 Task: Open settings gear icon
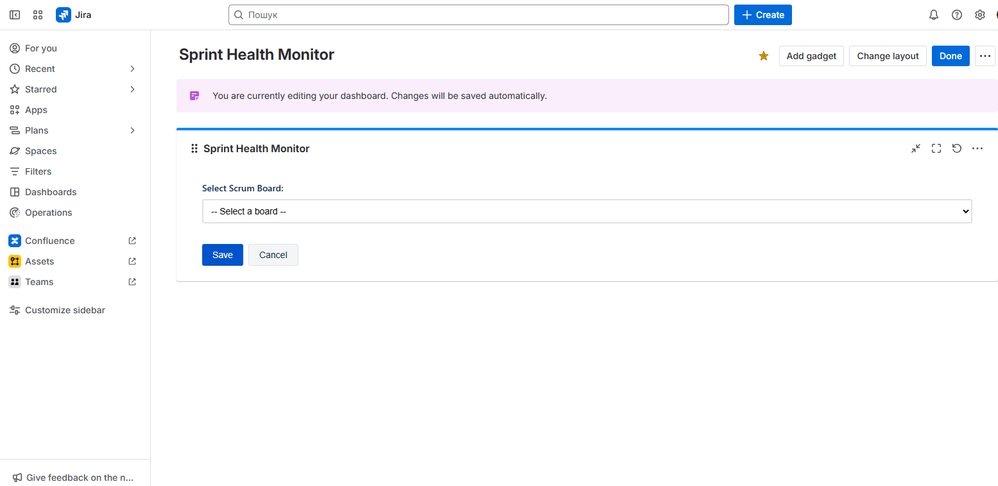click(x=980, y=15)
